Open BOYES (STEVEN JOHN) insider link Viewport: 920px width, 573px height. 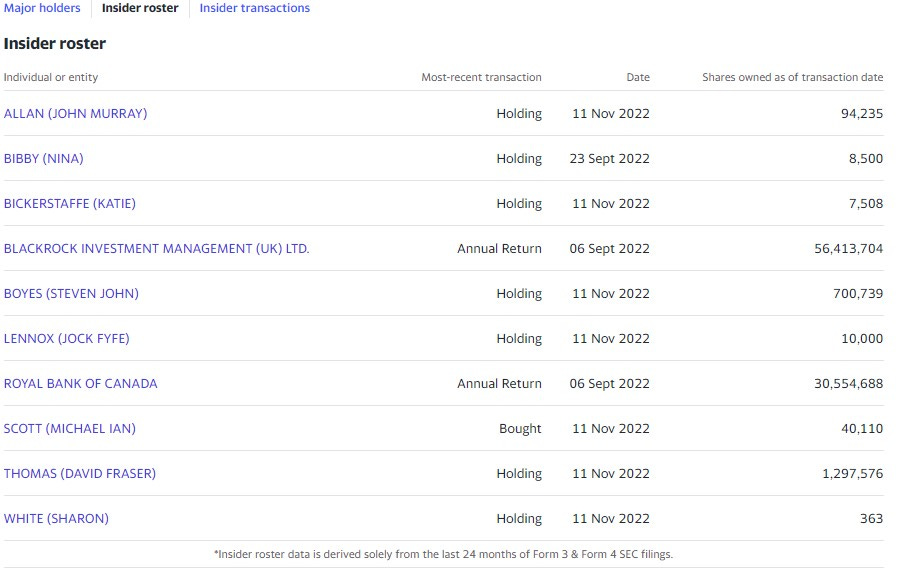point(72,294)
